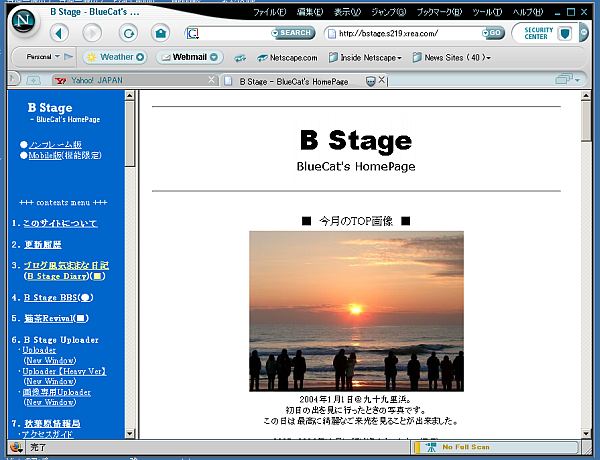Open the B Stage Diary link
Image resolution: width=600 pixels, height=460 pixels.
[x=57, y=276]
